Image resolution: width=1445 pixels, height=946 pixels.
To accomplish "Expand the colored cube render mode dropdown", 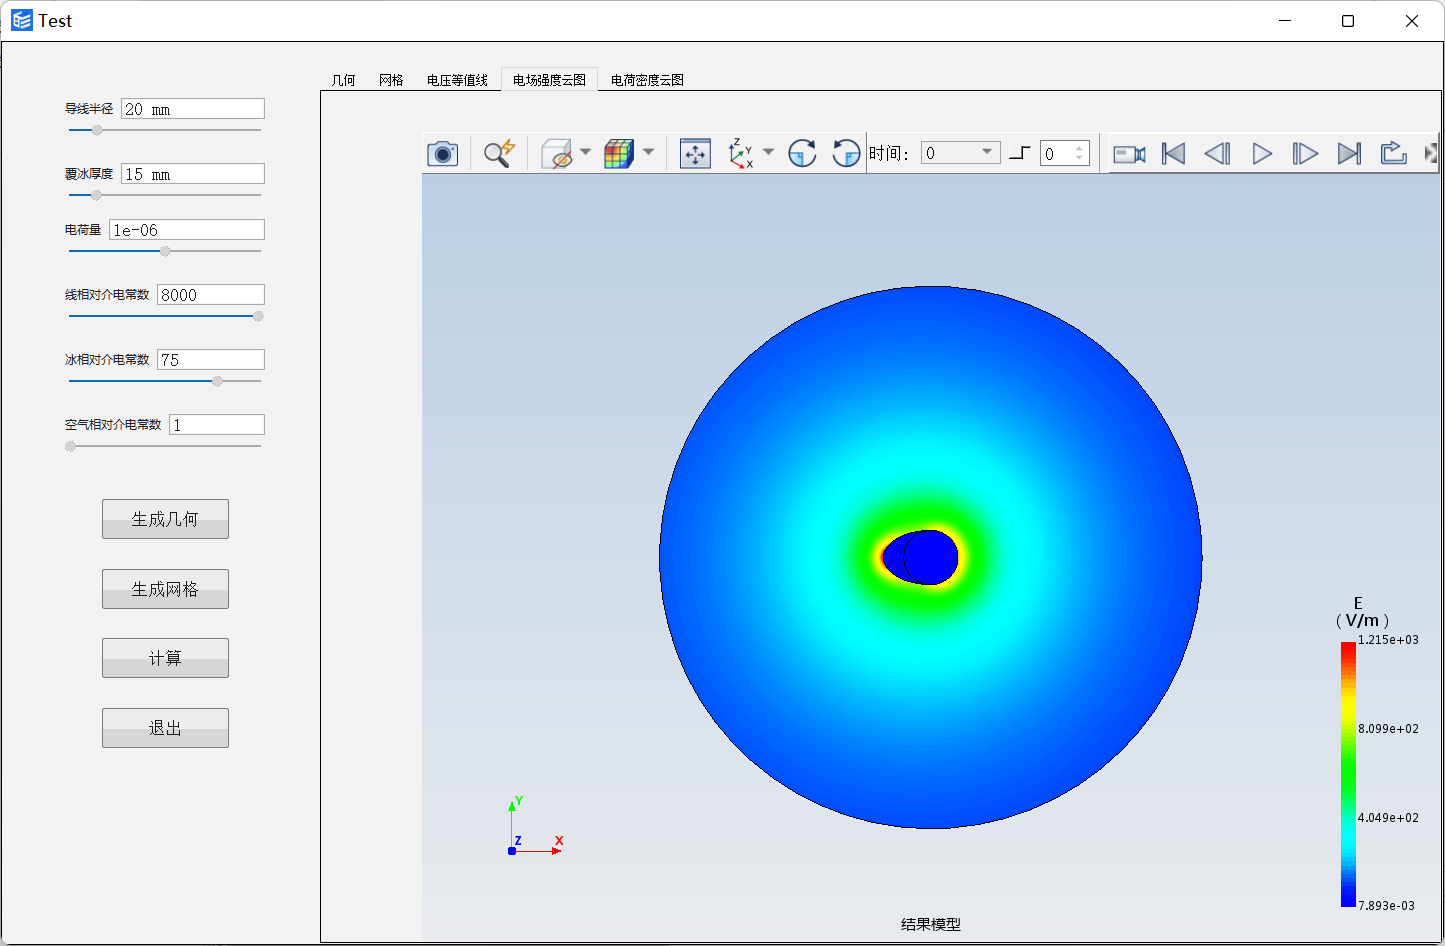I will tap(648, 152).
